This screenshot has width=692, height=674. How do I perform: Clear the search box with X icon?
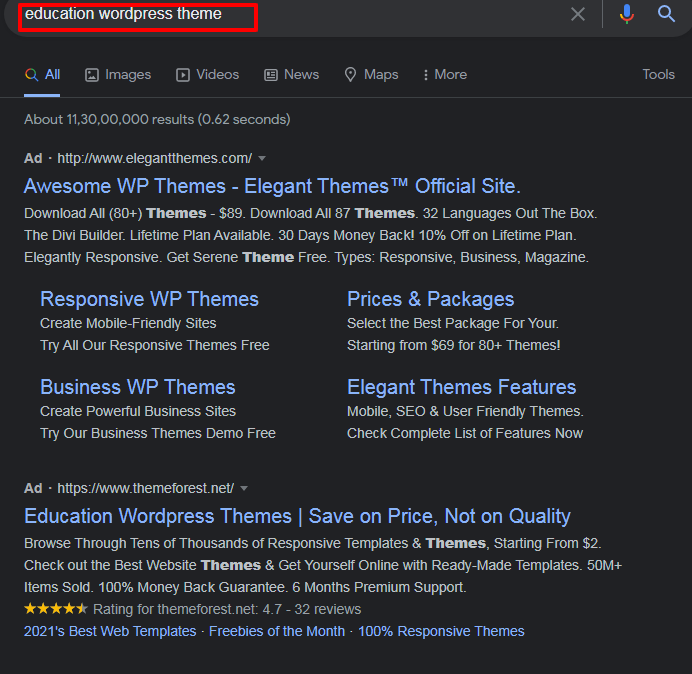(x=578, y=14)
